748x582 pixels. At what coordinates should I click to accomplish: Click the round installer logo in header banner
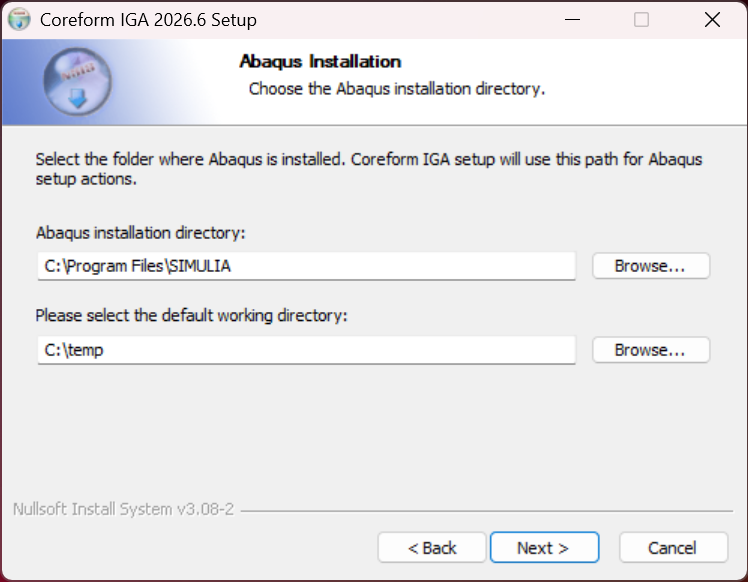click(78, 82)
